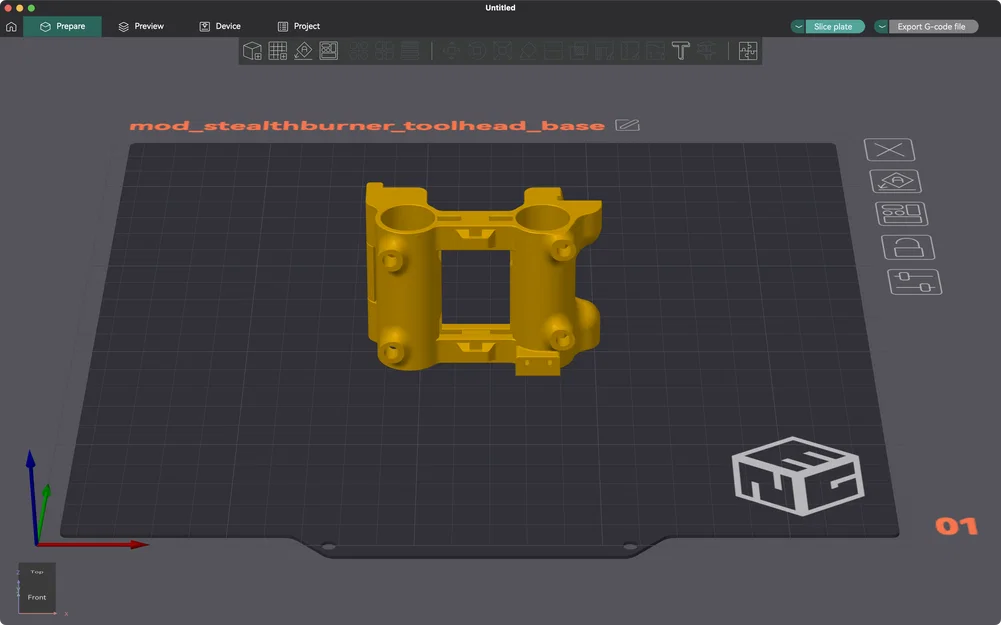The image size is (1001, 625).
Task: Auto-orient the model
Action: point(302,50)
